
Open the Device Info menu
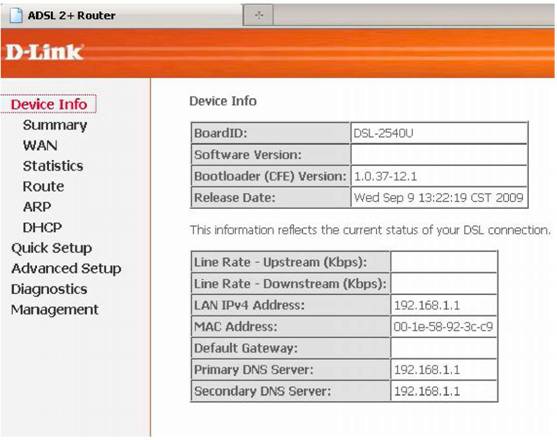49,104
